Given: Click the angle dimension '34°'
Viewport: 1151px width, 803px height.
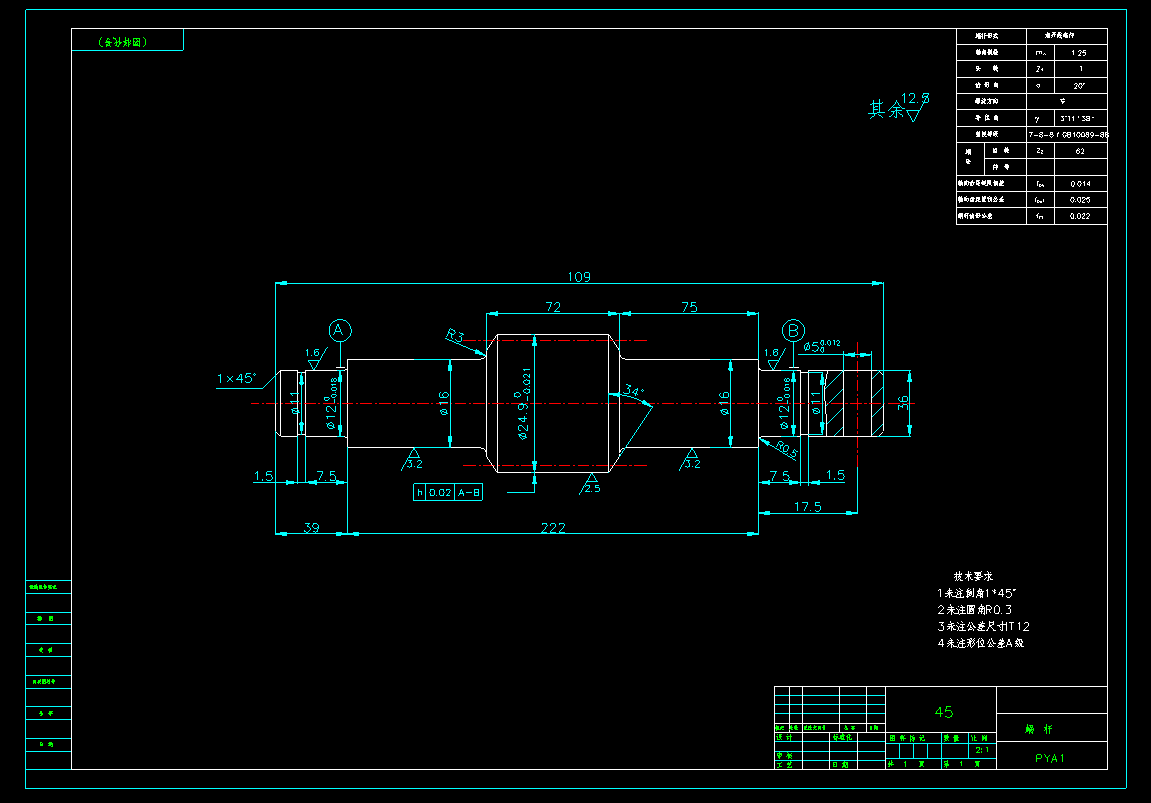Looking at the screenshot, I should tap(633, 390).
